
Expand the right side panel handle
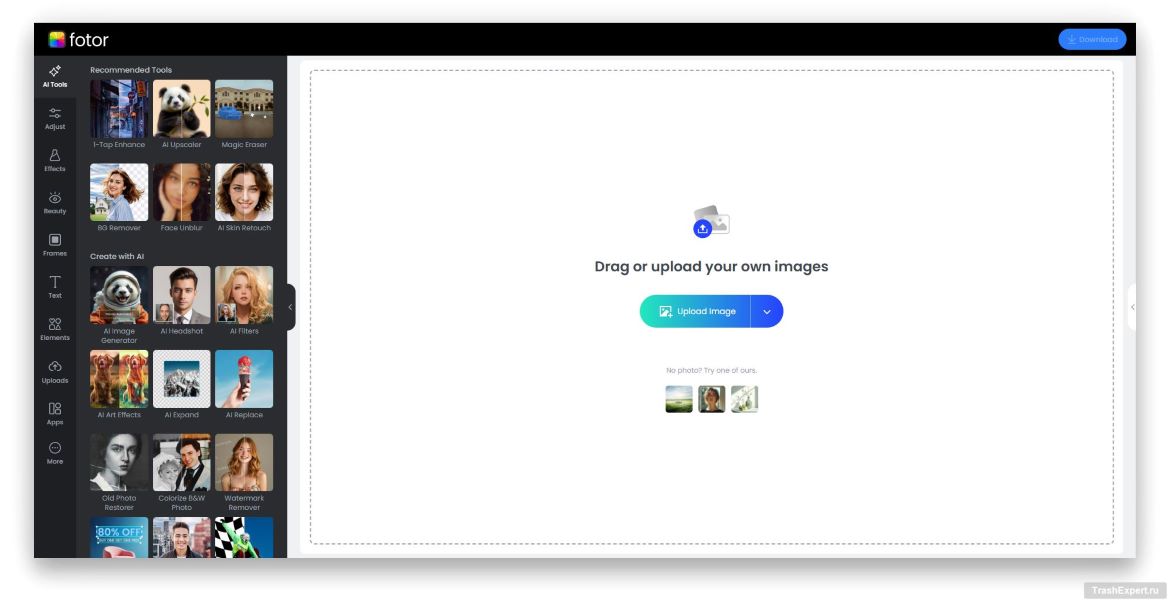(x=1132, y=307)
